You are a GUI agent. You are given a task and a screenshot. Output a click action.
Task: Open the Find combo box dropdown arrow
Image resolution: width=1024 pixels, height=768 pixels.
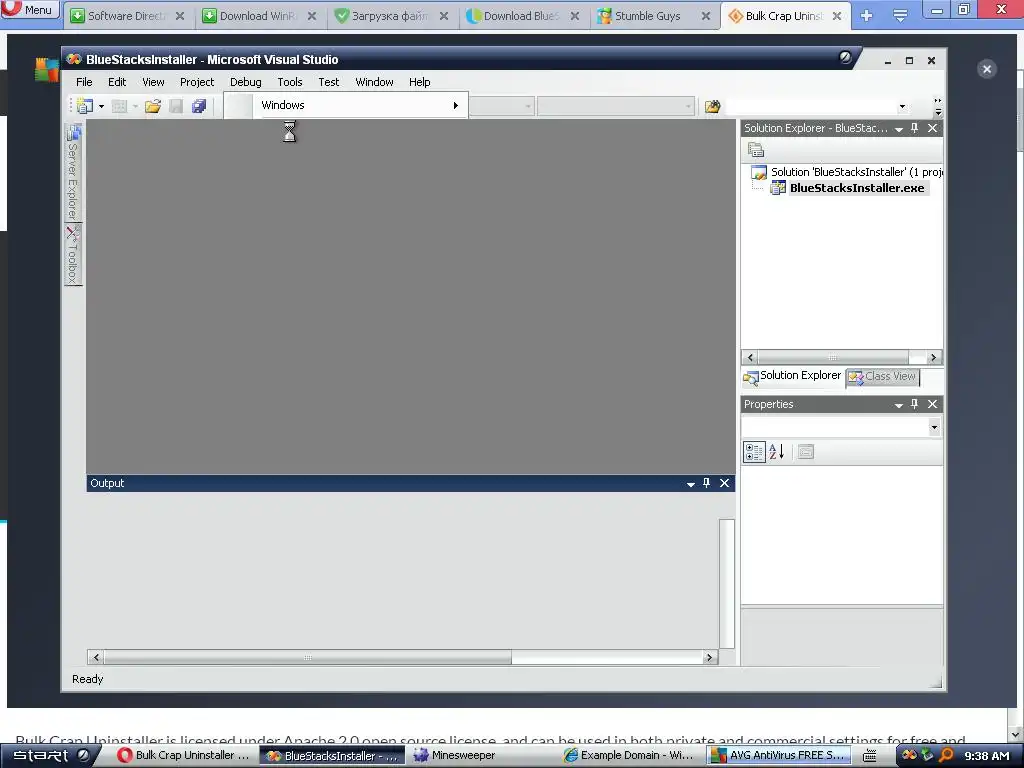point(903,106)
